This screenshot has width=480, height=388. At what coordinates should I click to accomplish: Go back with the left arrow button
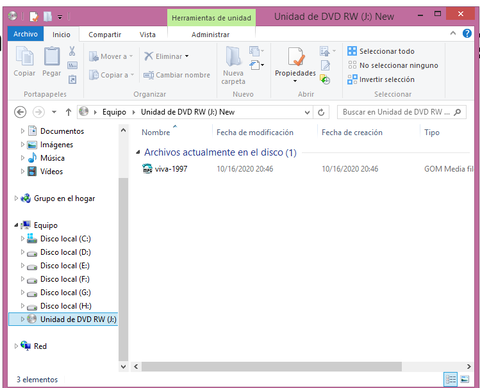click(x=20, y=112)
